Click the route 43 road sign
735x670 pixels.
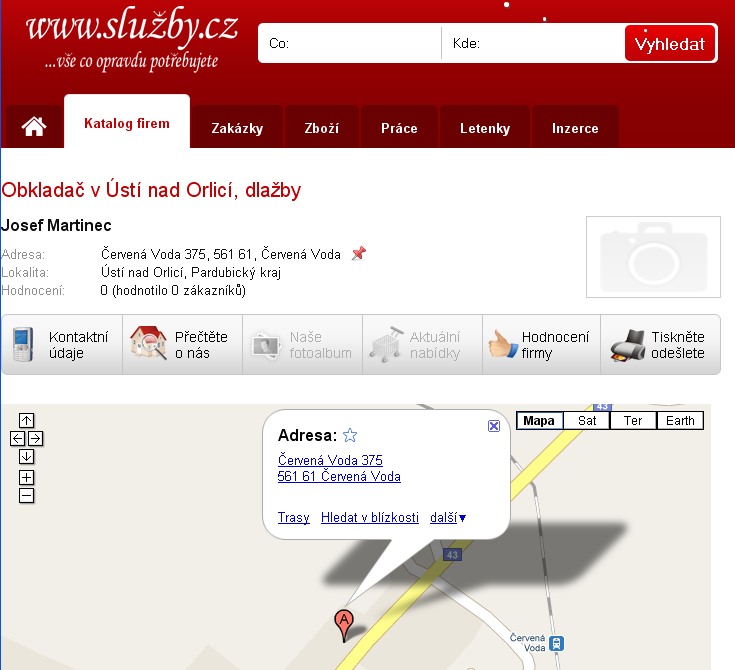tap(452, 555)
